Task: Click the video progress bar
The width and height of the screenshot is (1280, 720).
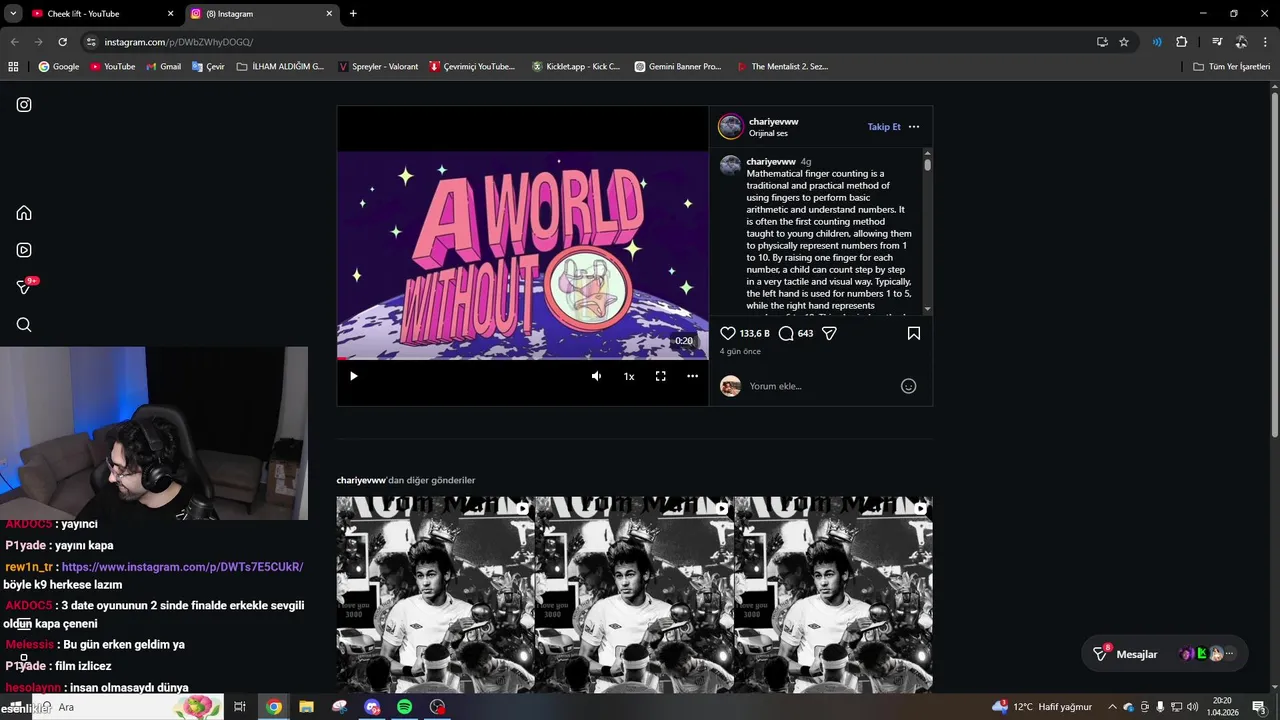Action: pyautogui.click(x=522, y=358)
